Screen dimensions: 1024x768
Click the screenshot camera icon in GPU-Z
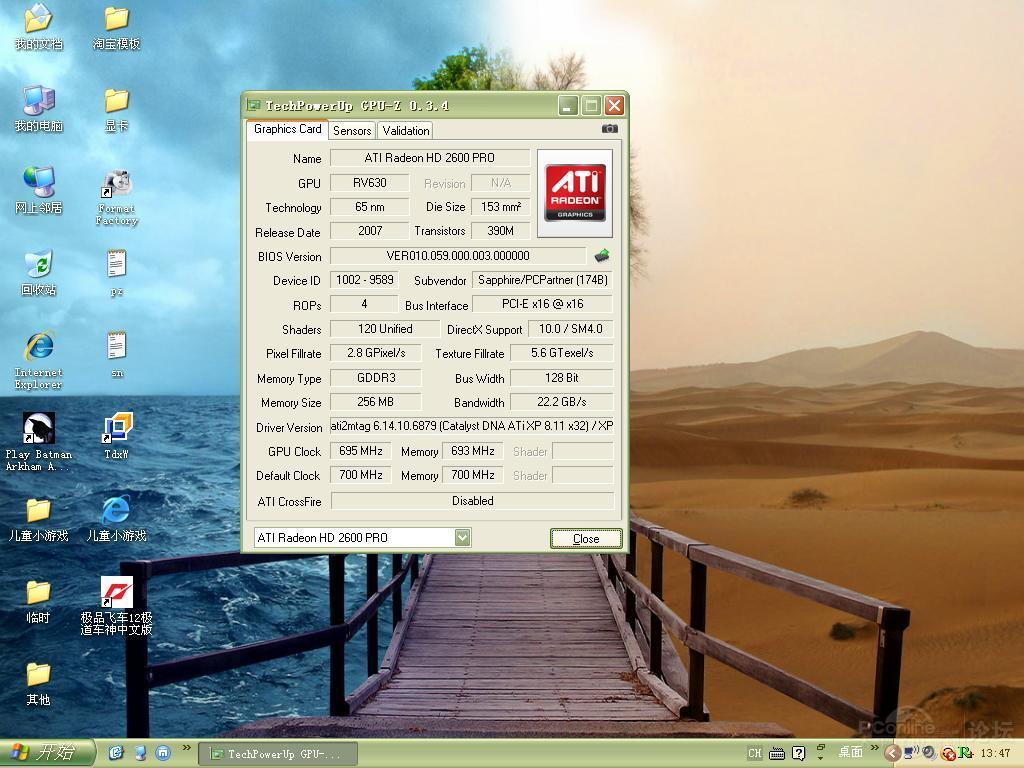pos(609,129)
